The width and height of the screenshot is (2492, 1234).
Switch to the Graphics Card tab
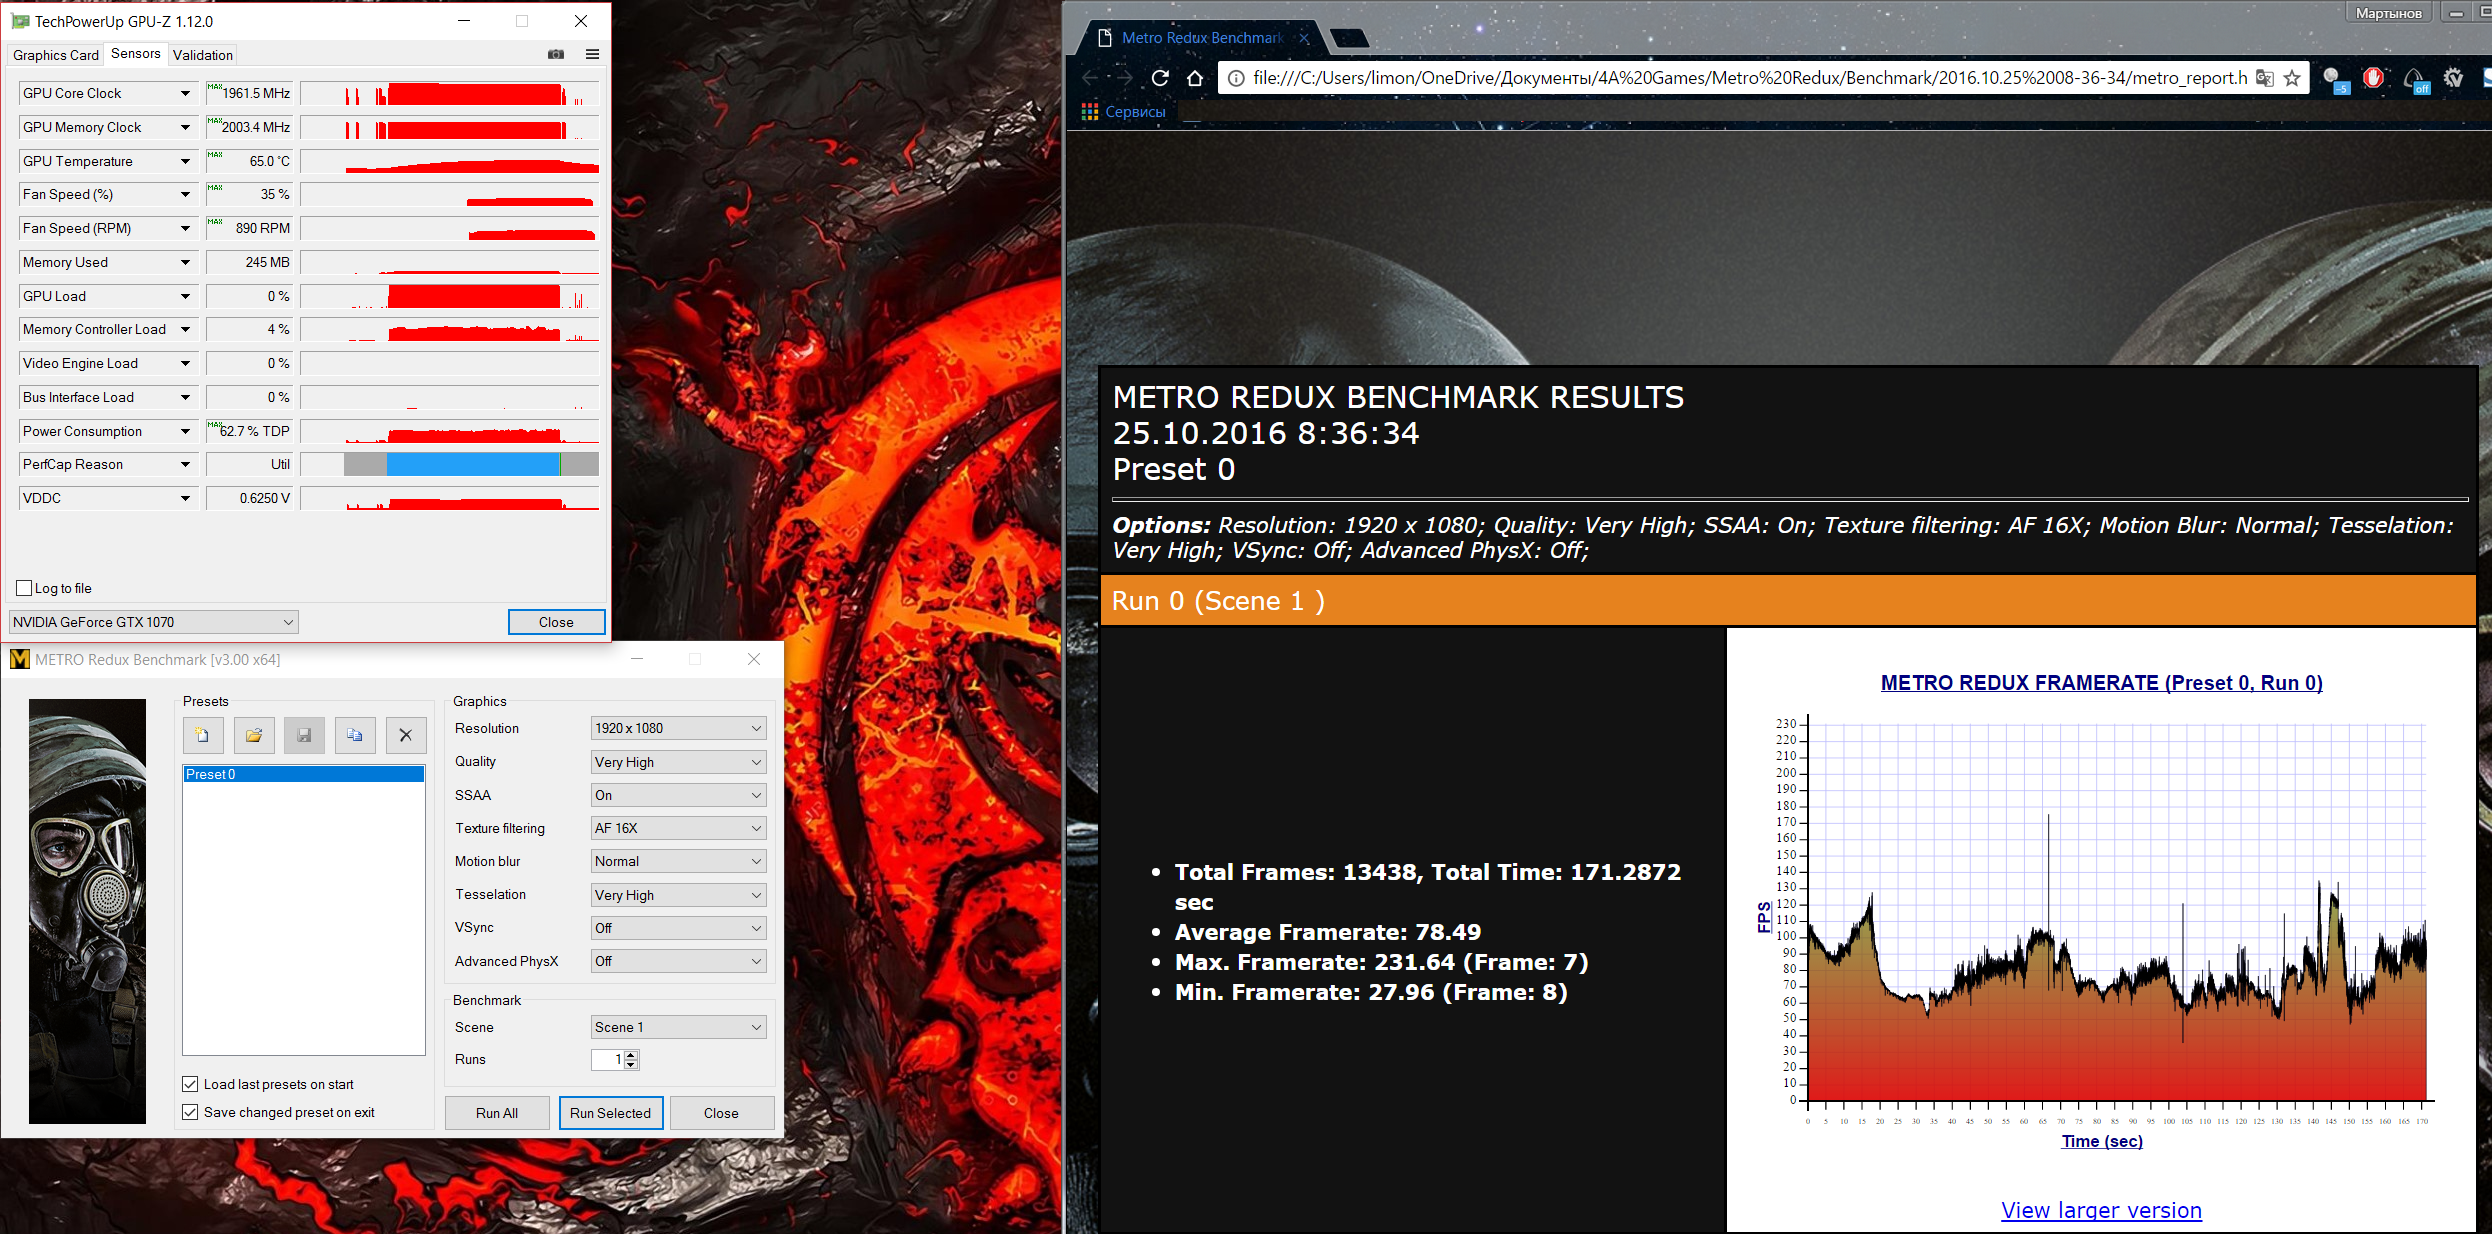56,55
